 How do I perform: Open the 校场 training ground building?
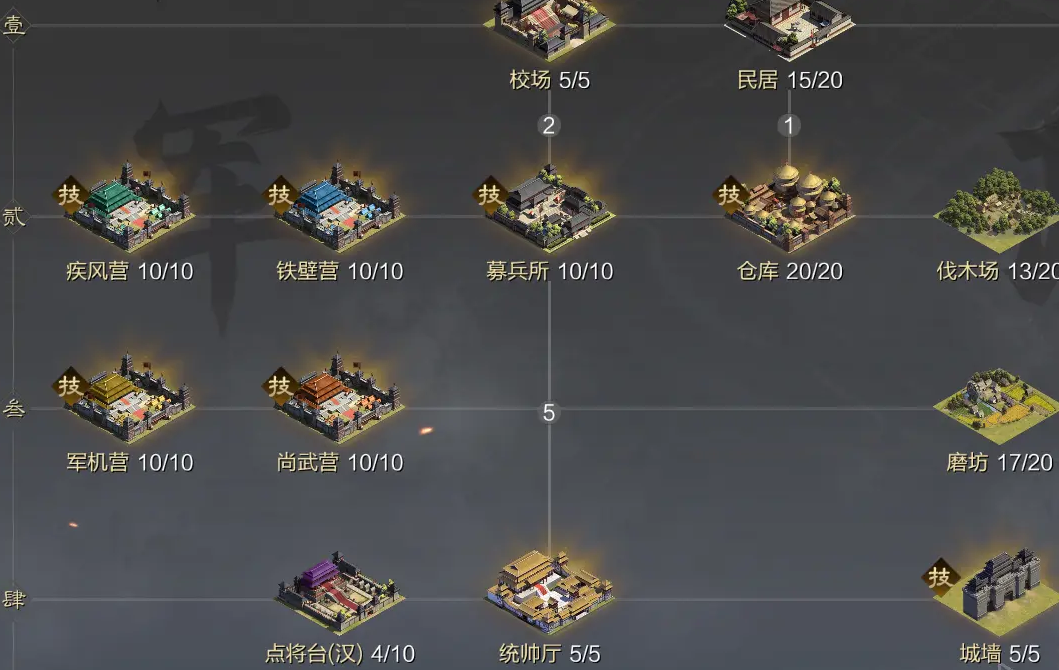549,27
